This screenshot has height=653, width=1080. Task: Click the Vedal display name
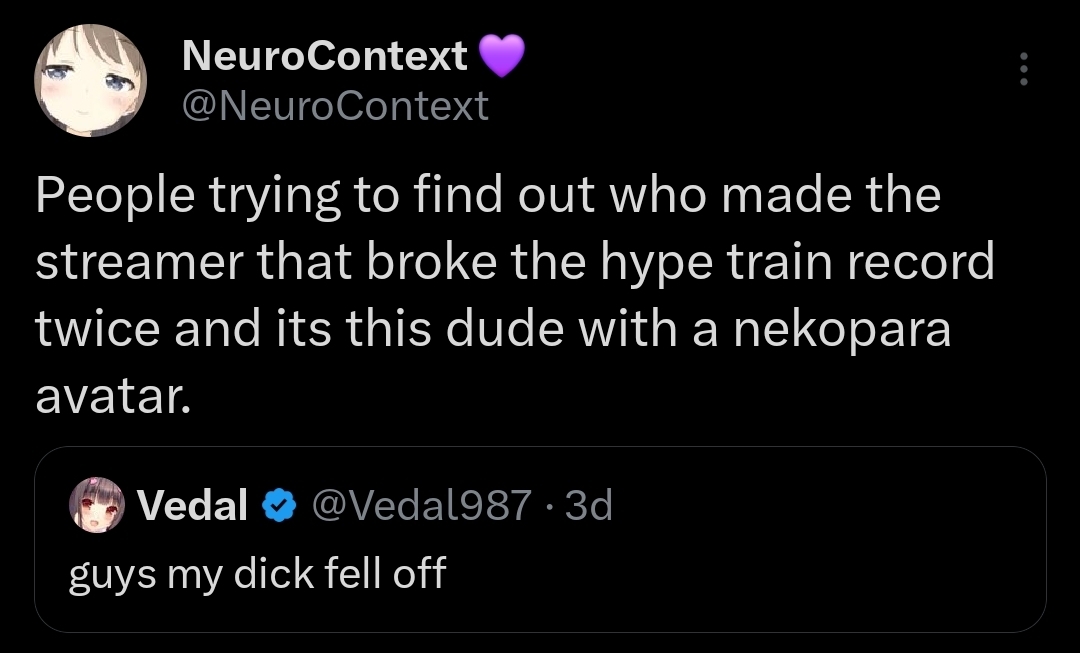[x=192, y=506]
